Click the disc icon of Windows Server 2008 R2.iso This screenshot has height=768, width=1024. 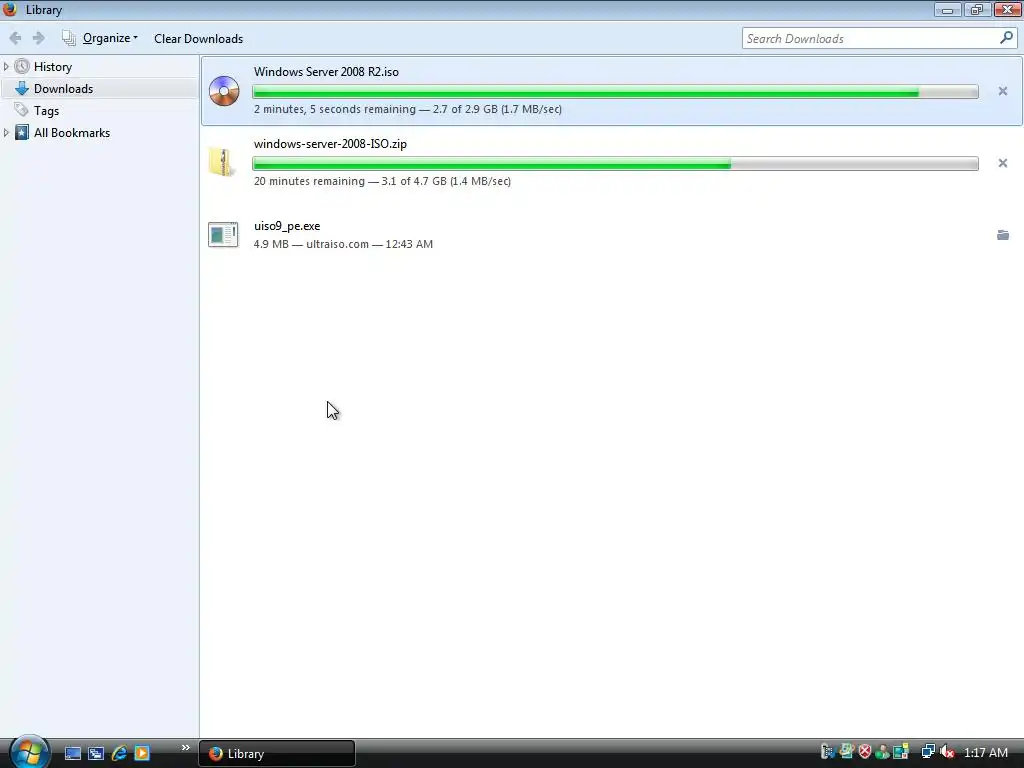224,91
